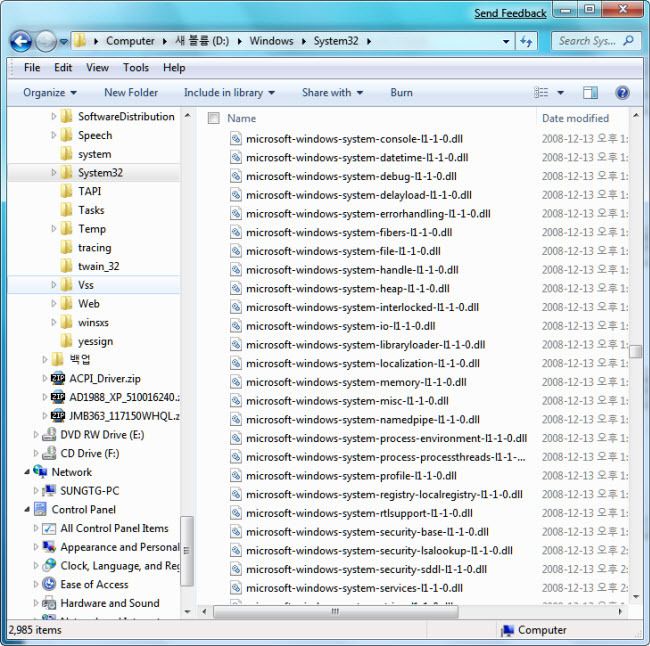Open address bar history dropdown

[x=506, y=41]
